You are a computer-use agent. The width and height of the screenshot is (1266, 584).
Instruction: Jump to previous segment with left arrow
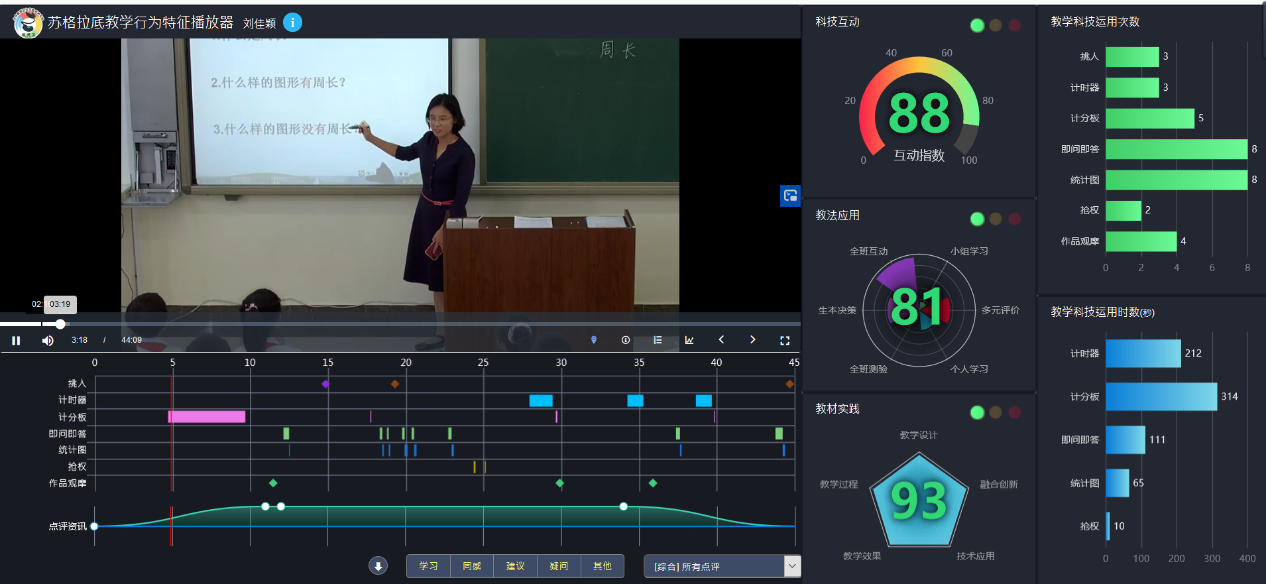721,340
